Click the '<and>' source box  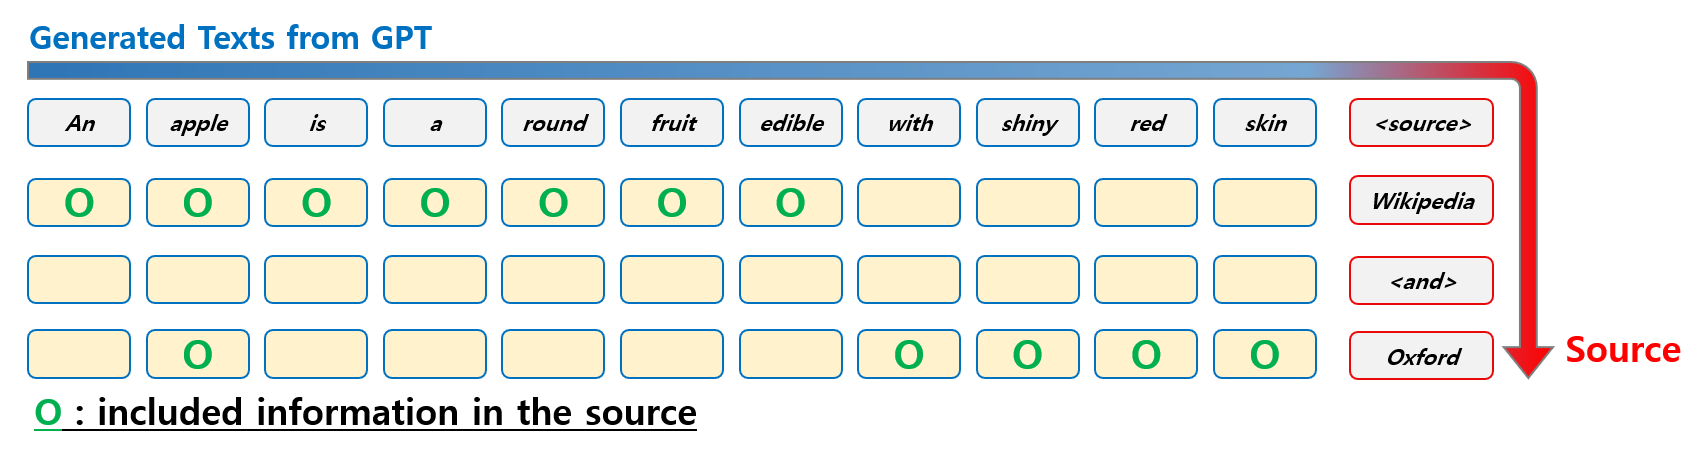(1421, 280)
